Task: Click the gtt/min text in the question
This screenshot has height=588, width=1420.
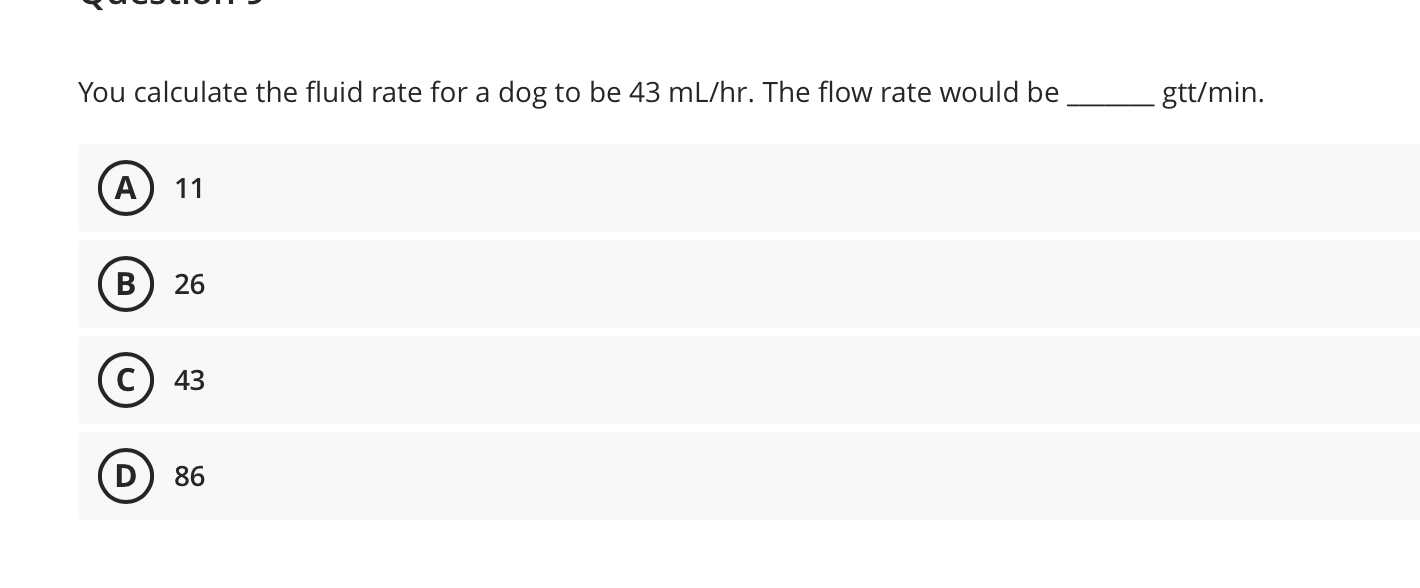Action: [x=1212, y=92]
